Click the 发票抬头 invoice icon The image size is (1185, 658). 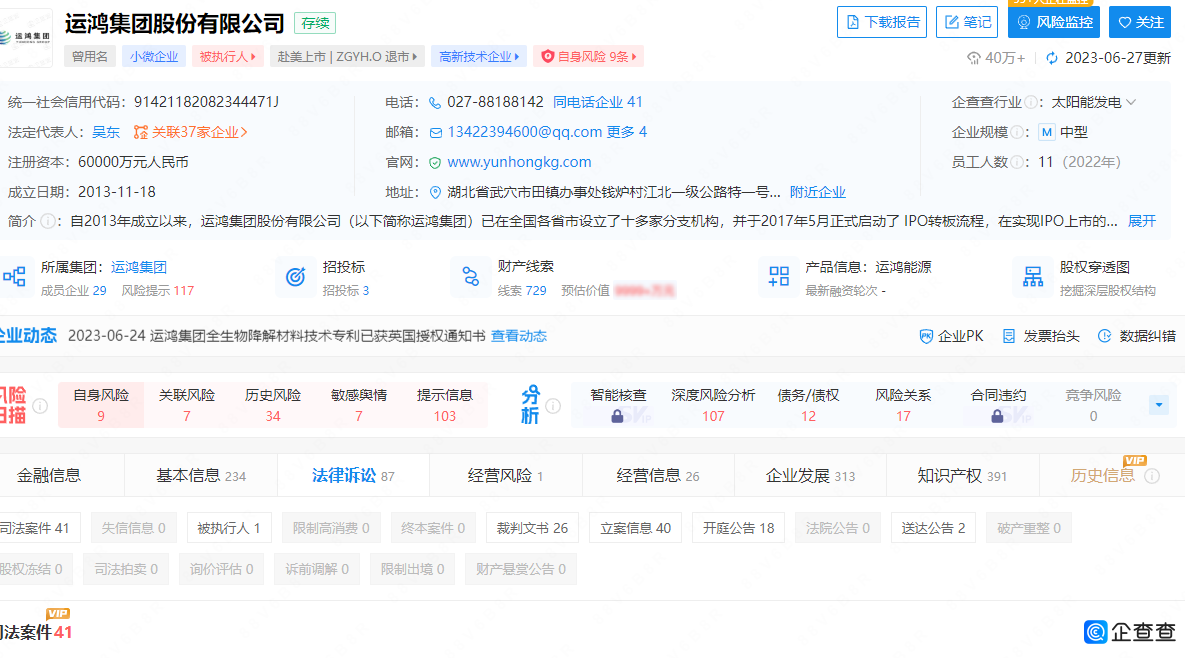tap(1009, 337)
